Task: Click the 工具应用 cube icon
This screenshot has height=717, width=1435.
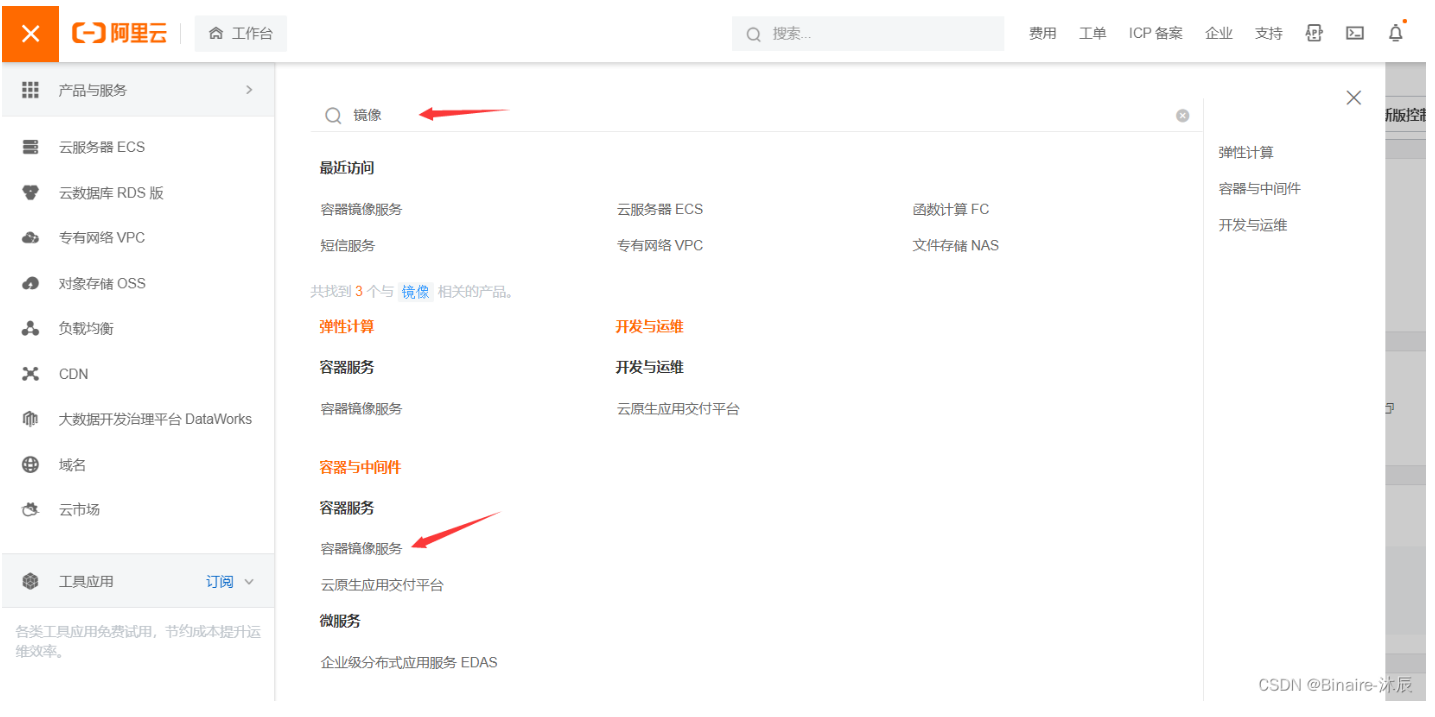Action: pos(30,581)
